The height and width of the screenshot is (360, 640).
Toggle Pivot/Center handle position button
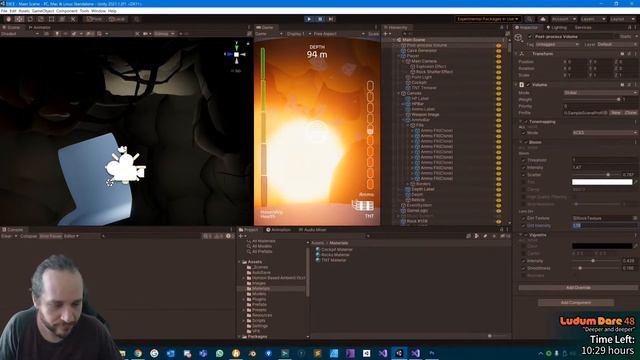[95, 19]
